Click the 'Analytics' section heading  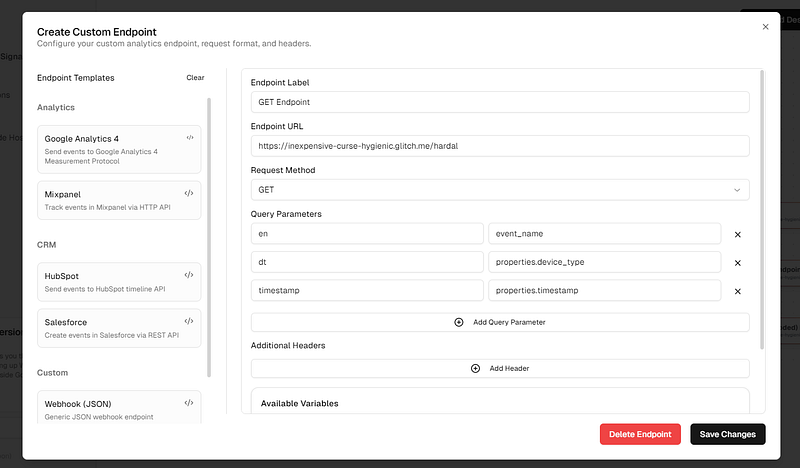(x=56, y=107)
